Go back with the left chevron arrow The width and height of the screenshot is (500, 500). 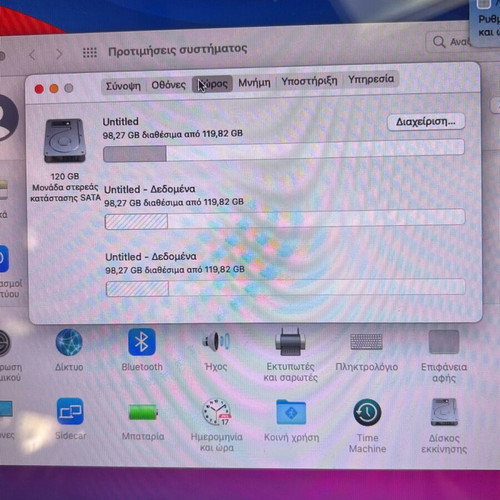coord(32,54)
